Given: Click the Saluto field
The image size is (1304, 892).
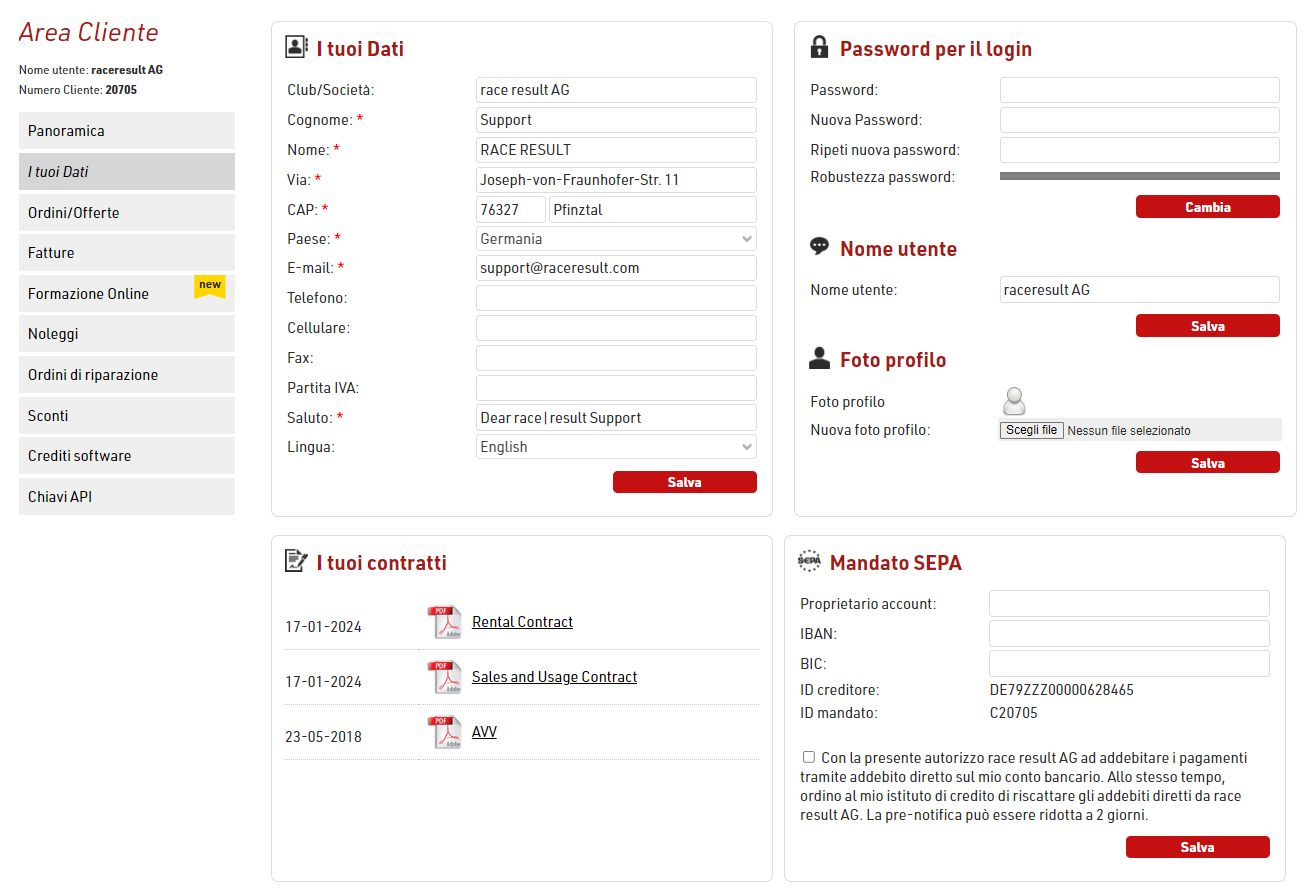Looking at the screenshot, I should click(x=616, y=418).
